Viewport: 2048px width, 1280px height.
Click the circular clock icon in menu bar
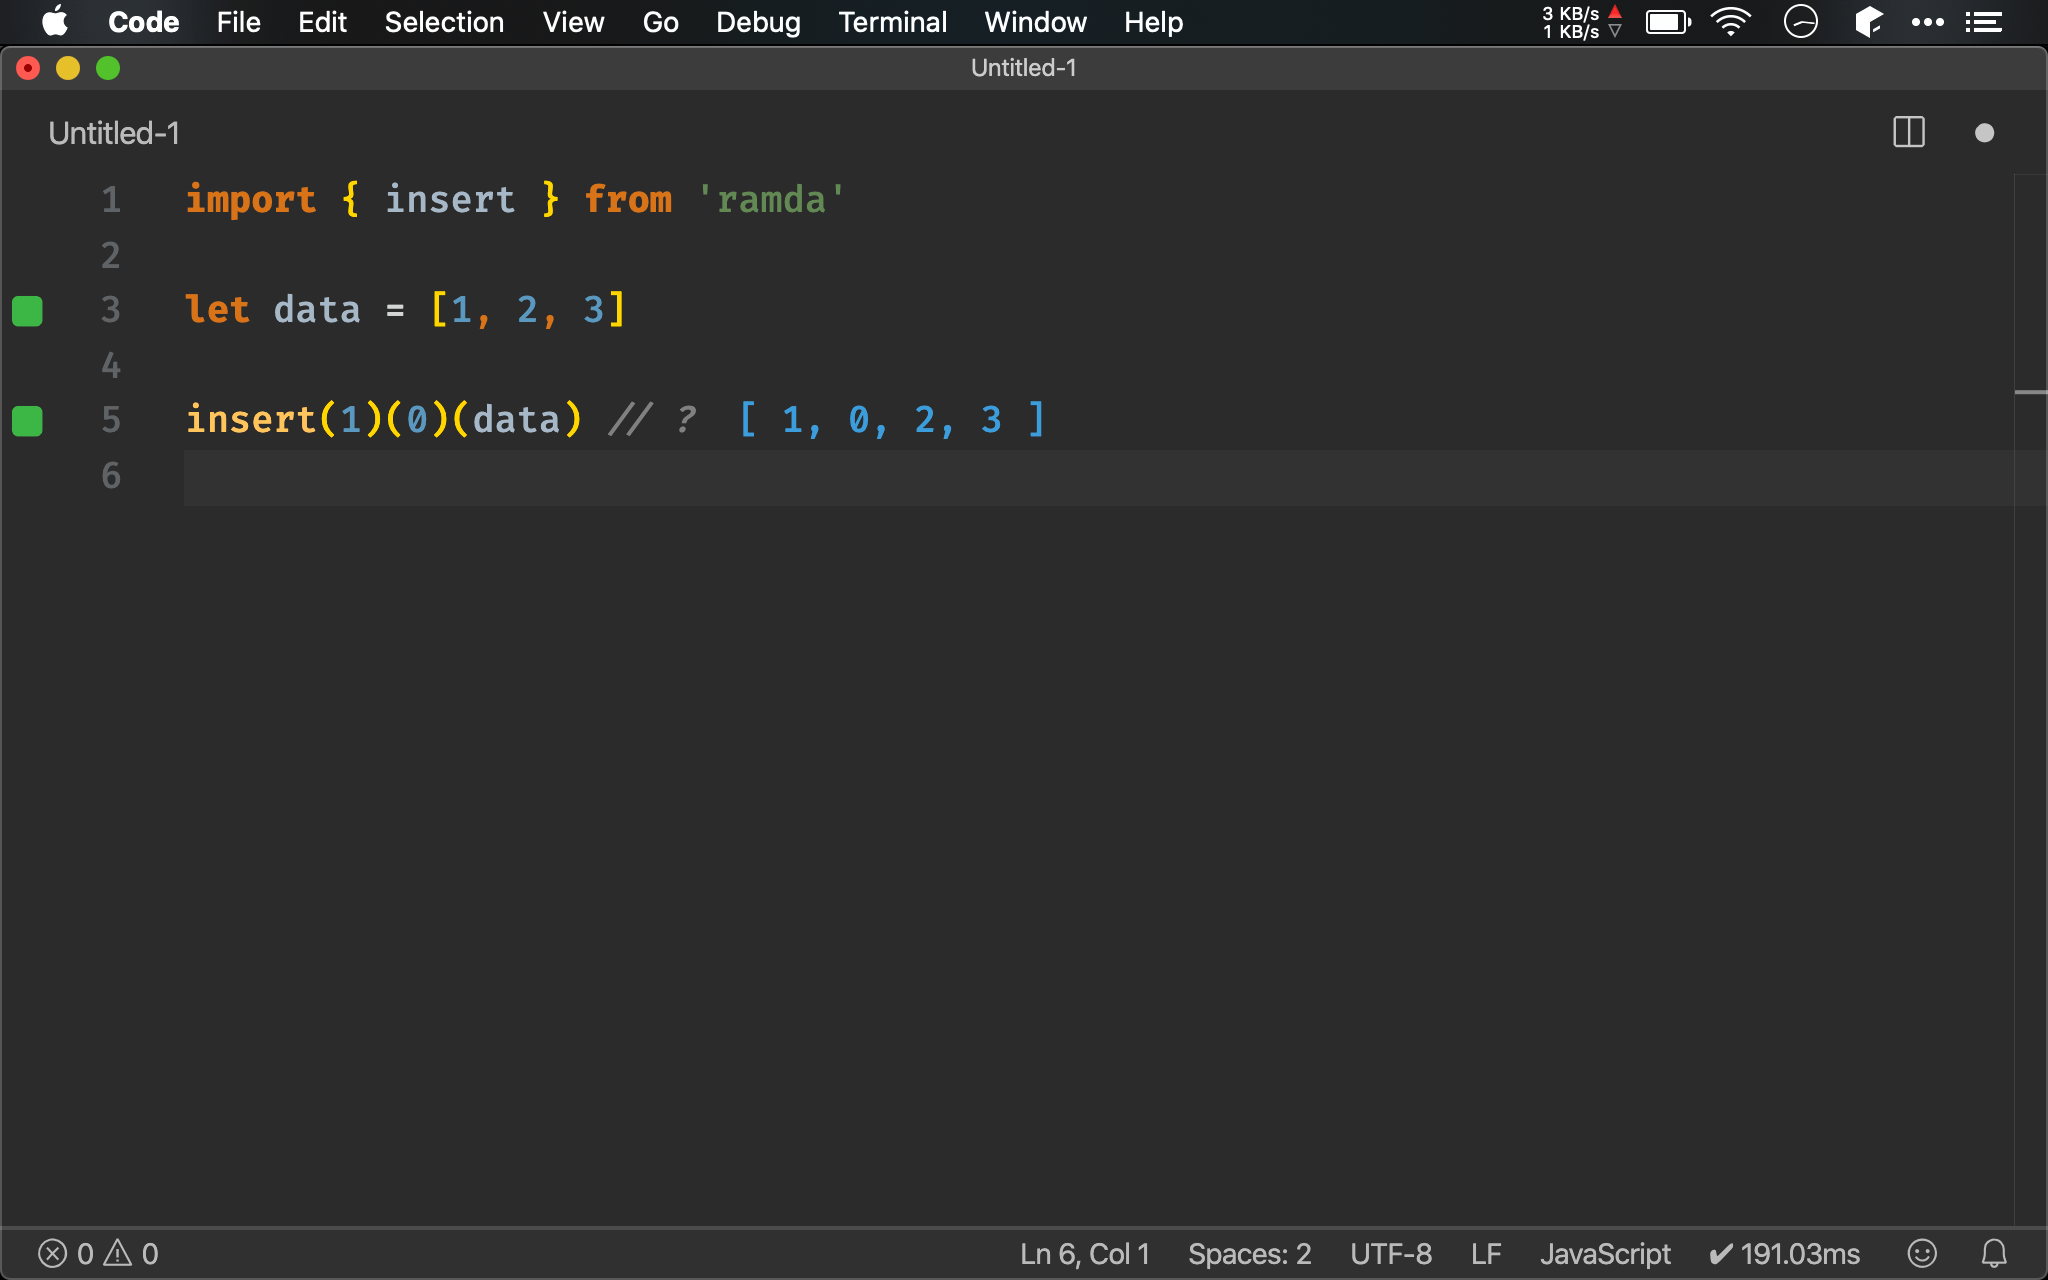[x=1800, y=22]
